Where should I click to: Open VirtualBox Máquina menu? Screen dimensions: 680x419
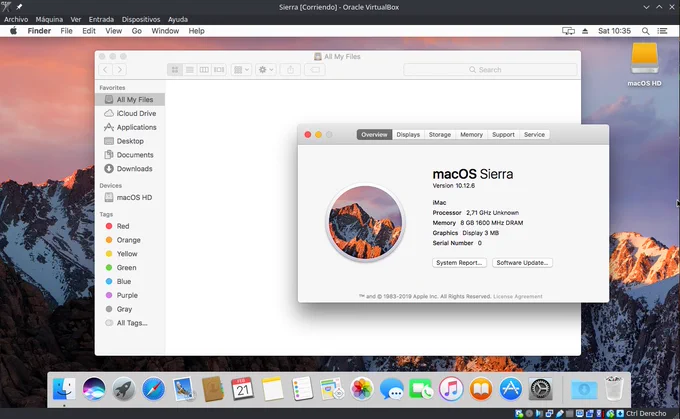pos(49,19)
